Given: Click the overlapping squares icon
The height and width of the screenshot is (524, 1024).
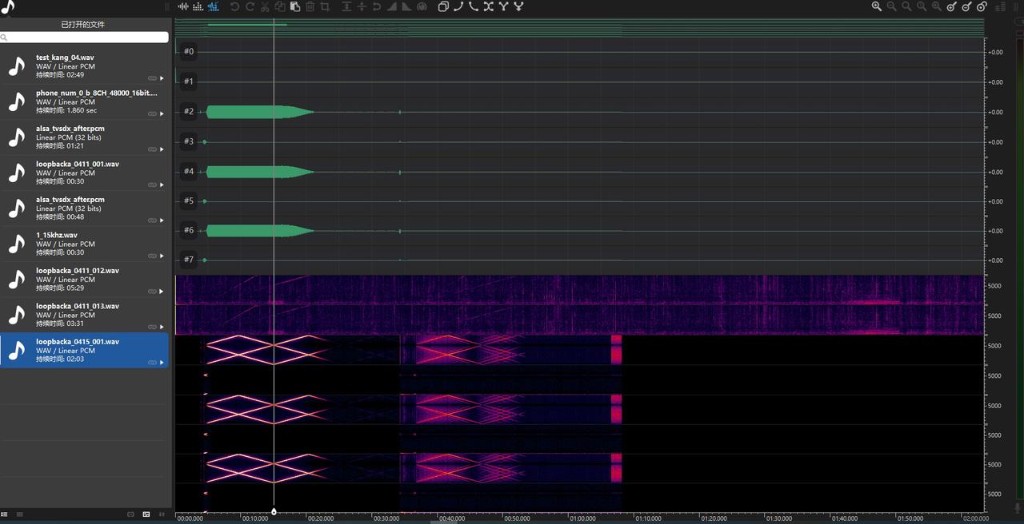Looking at the screenshot, I should (x=443, y=7).
